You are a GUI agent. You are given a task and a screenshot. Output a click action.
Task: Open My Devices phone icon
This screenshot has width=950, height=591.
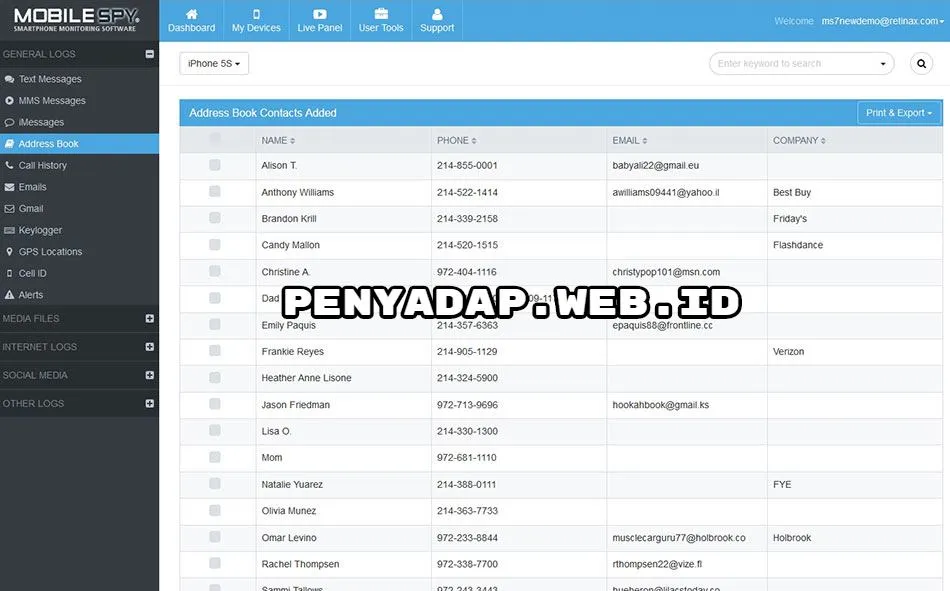(256, 13)
